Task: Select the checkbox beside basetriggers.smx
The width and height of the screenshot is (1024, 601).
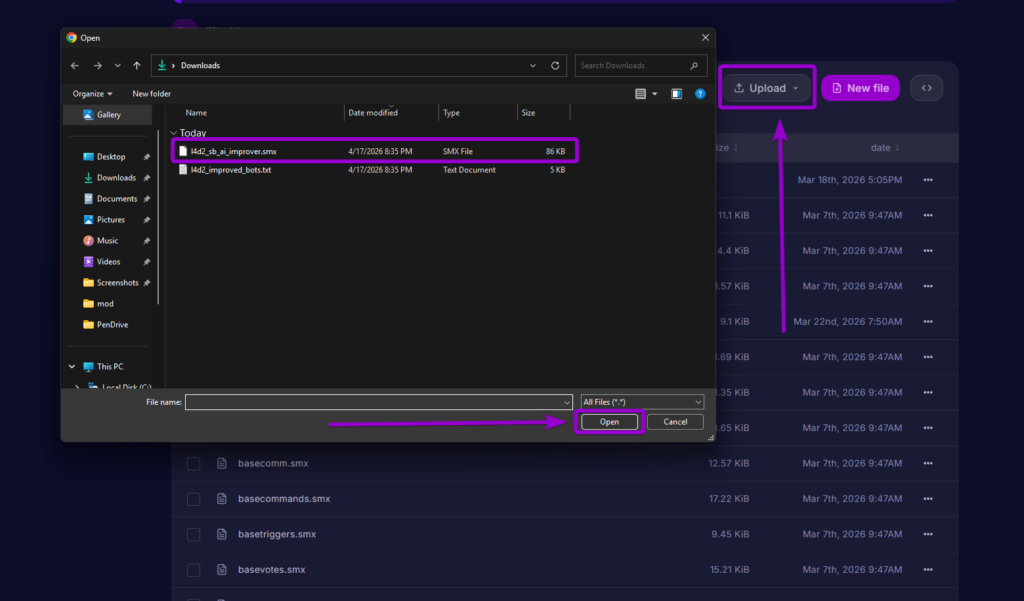Action: click(193, 533)
